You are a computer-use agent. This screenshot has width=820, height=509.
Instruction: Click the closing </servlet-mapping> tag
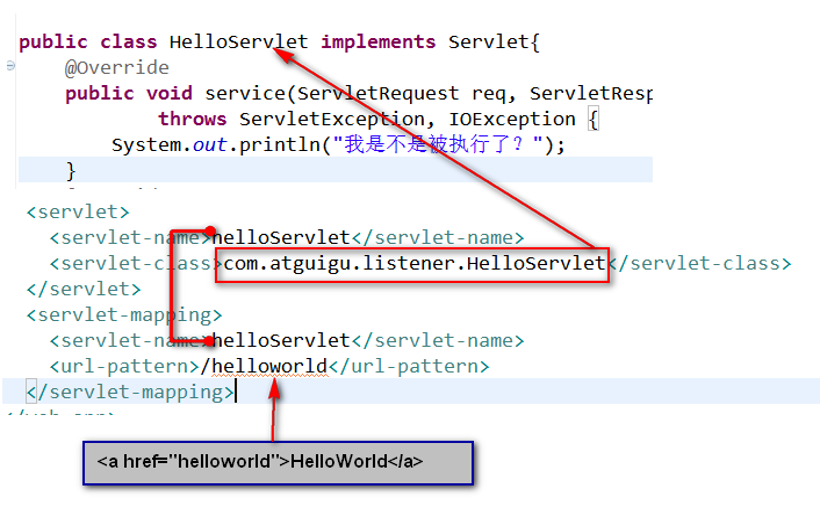130,392
